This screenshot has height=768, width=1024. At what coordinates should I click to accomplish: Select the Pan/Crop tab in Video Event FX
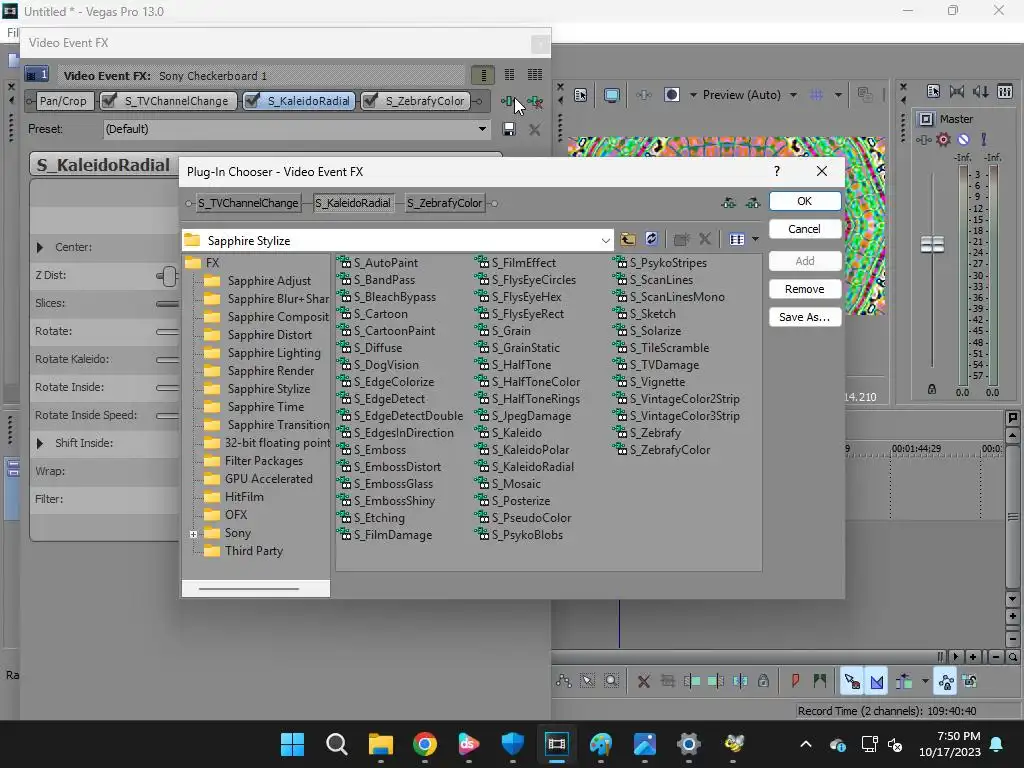coord(63,101)
